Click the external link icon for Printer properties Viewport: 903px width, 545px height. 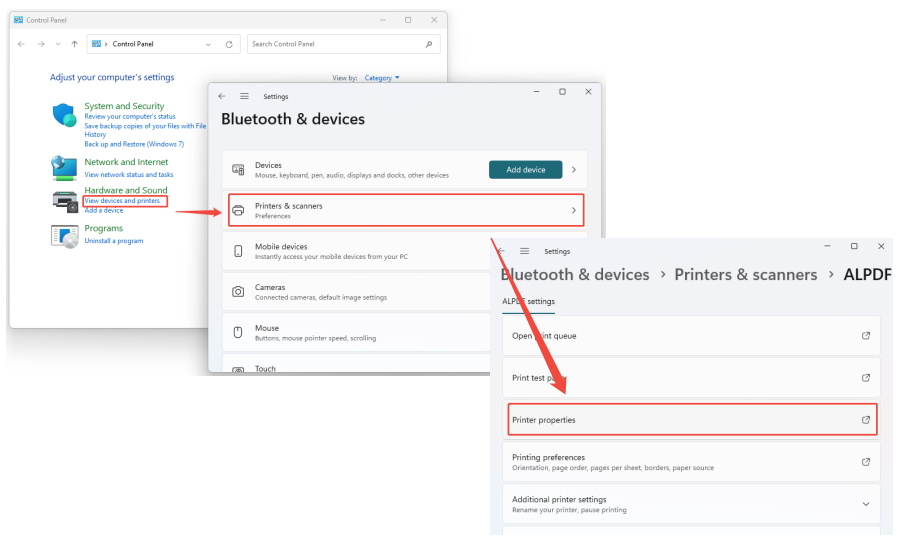click(865, 420)
